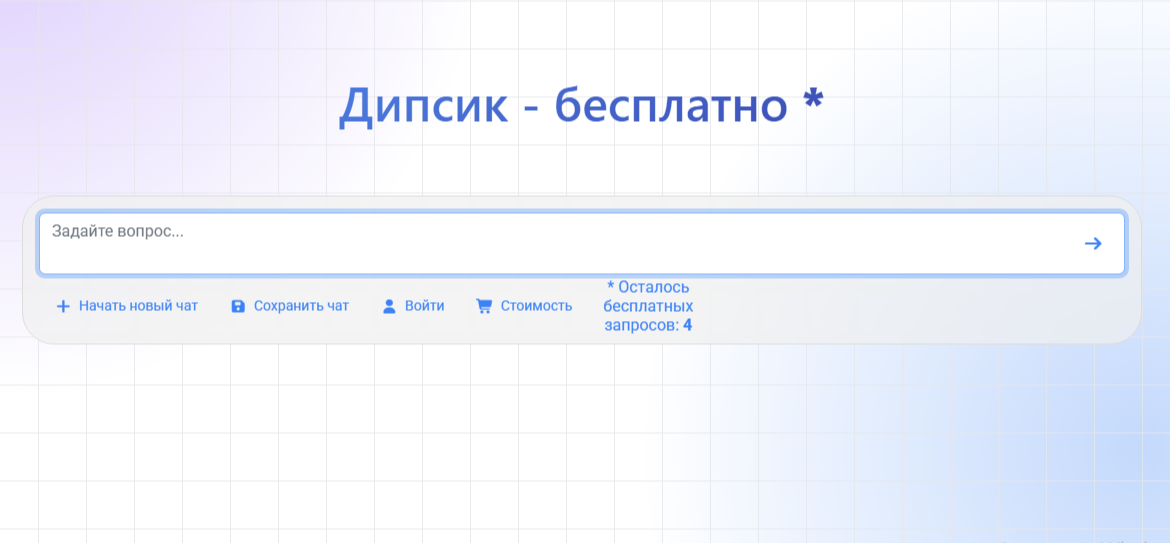Click the word 'Дипсик' in the heading
The height and width of the screenshot is (543, 1170).
pos(422,106)
